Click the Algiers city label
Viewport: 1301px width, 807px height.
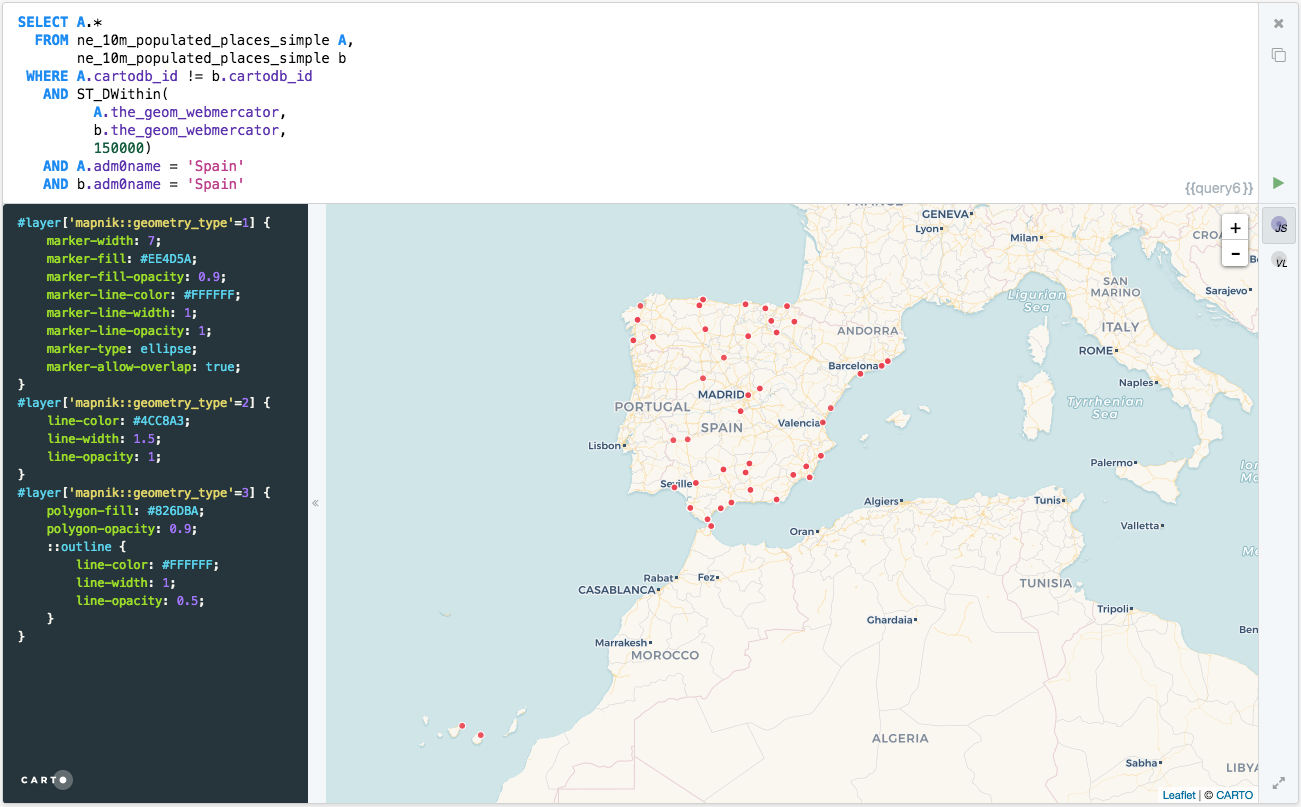point(881,501)
